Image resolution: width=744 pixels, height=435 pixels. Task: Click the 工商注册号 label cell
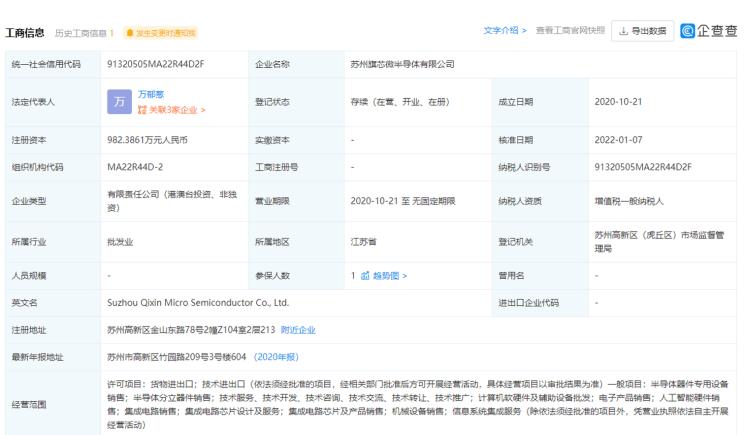[297, 167]
